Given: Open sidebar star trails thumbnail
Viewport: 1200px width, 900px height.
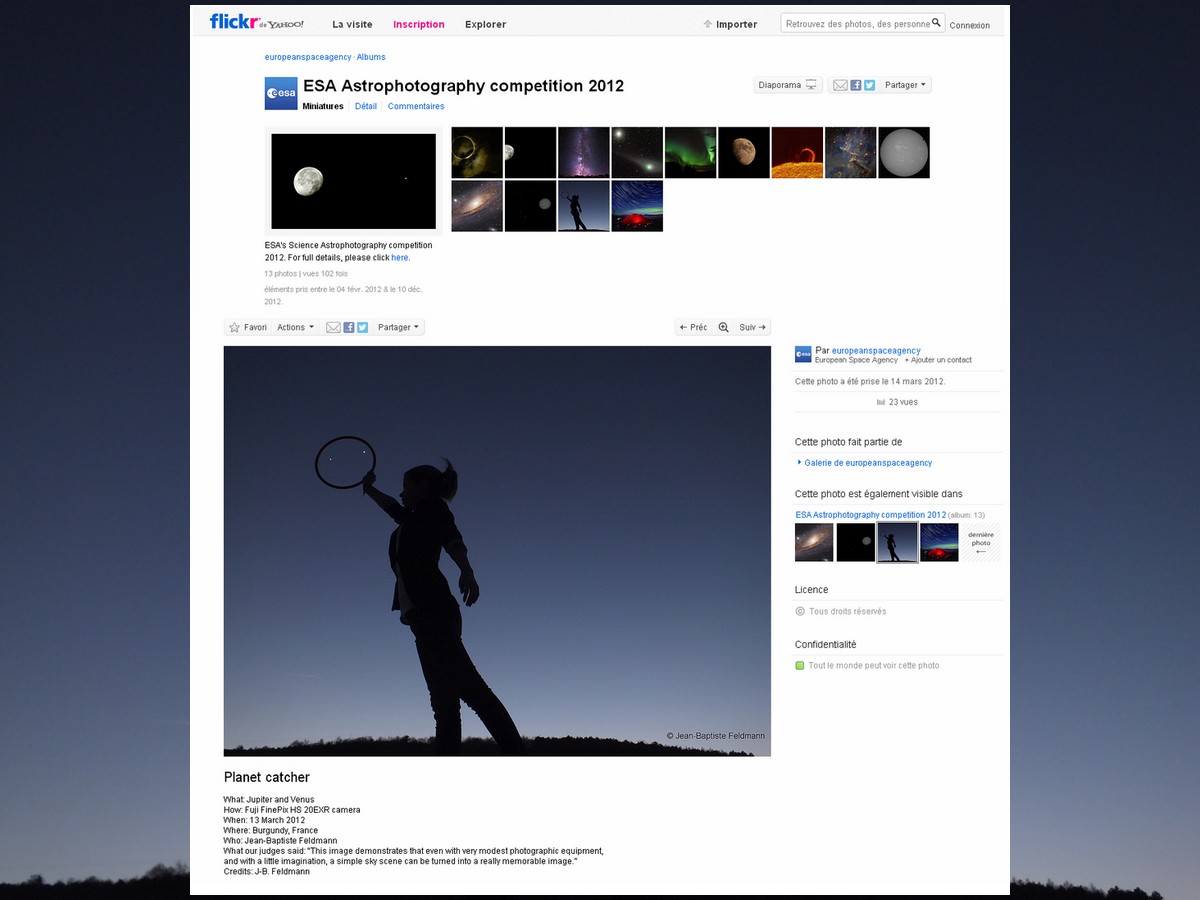Looking at the screenshot, I should tap(939, 542).
